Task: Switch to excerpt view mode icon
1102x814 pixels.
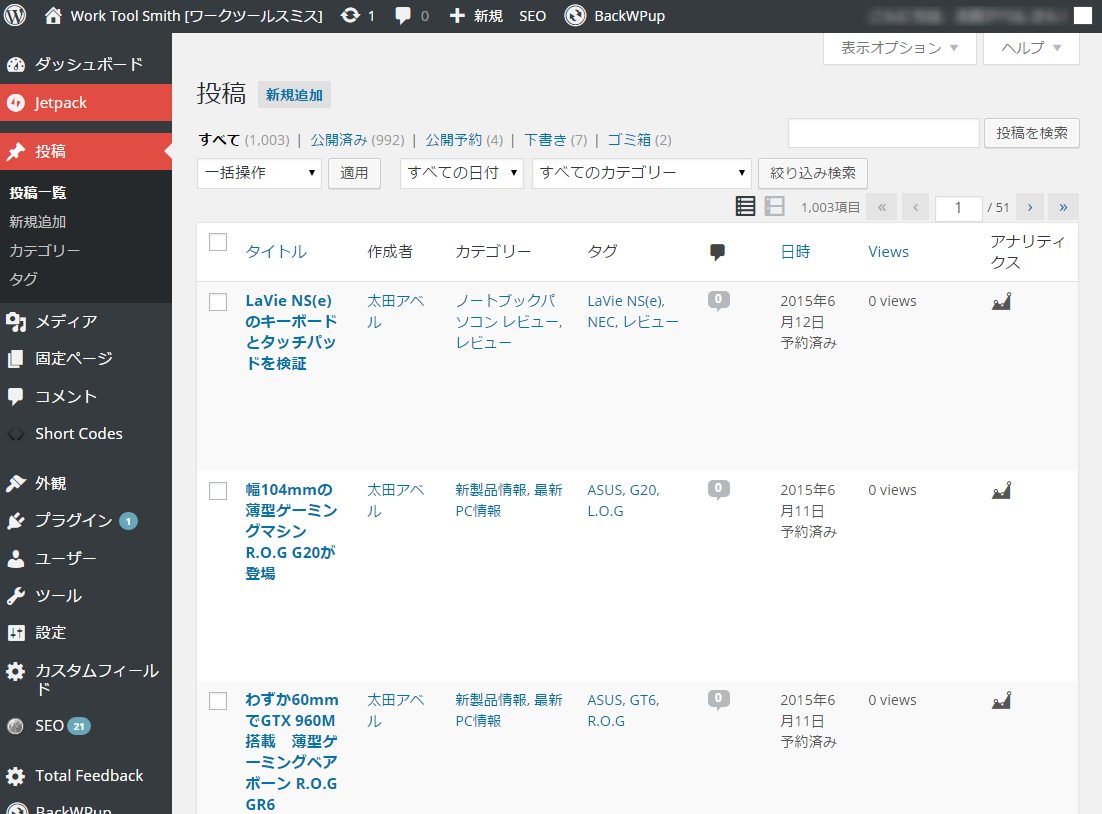Action: 774,206
